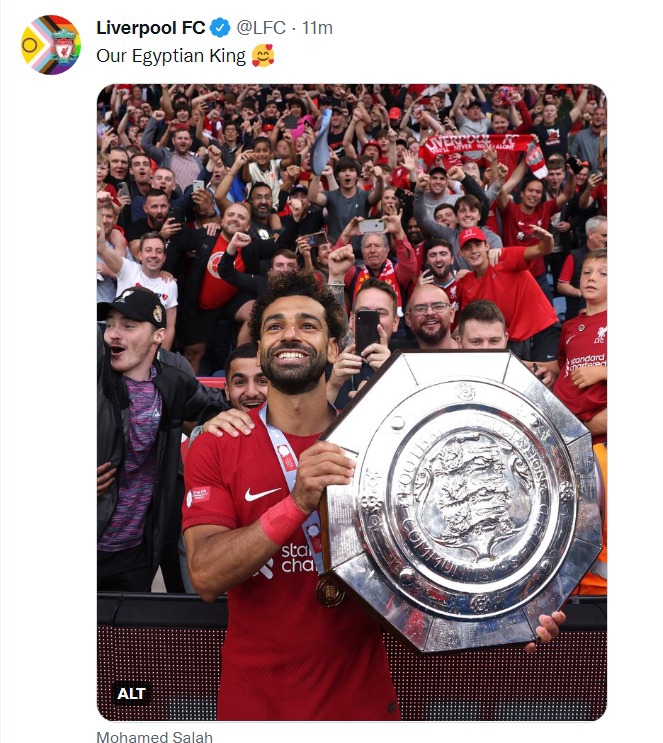The height and width of the screenshot is (743, 663).
Task: Click the Liver bird crest inside avatar
Action: point(64,46)
